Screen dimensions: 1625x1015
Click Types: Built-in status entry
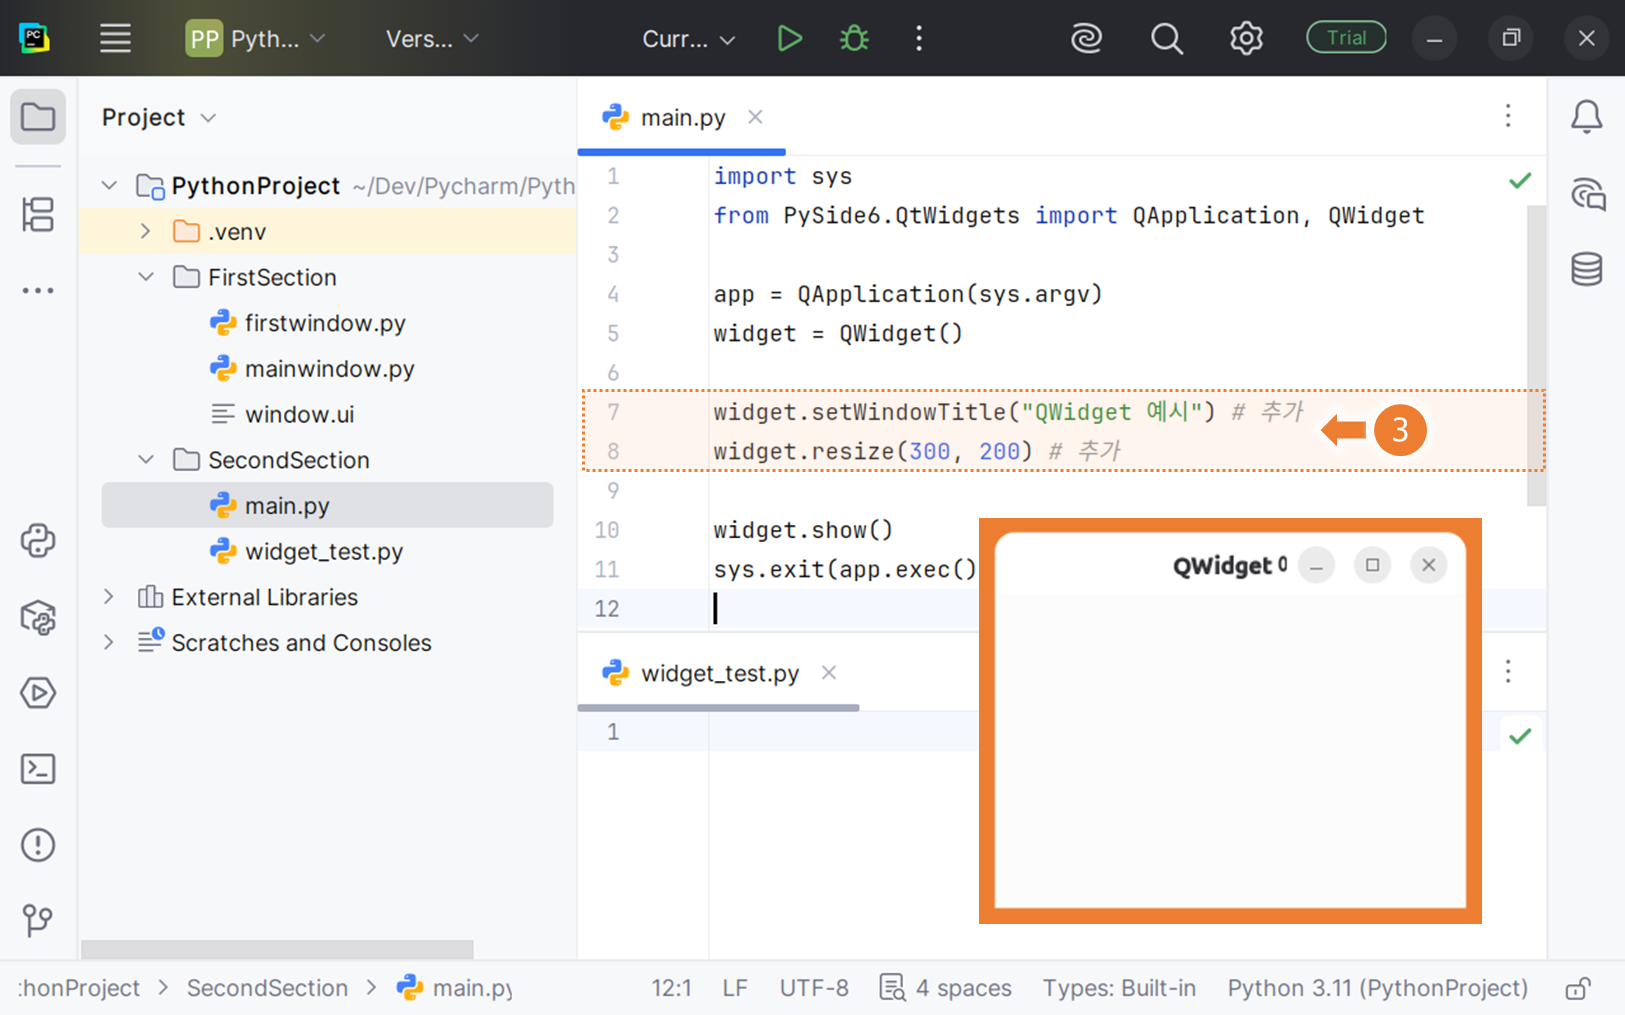1119,988
